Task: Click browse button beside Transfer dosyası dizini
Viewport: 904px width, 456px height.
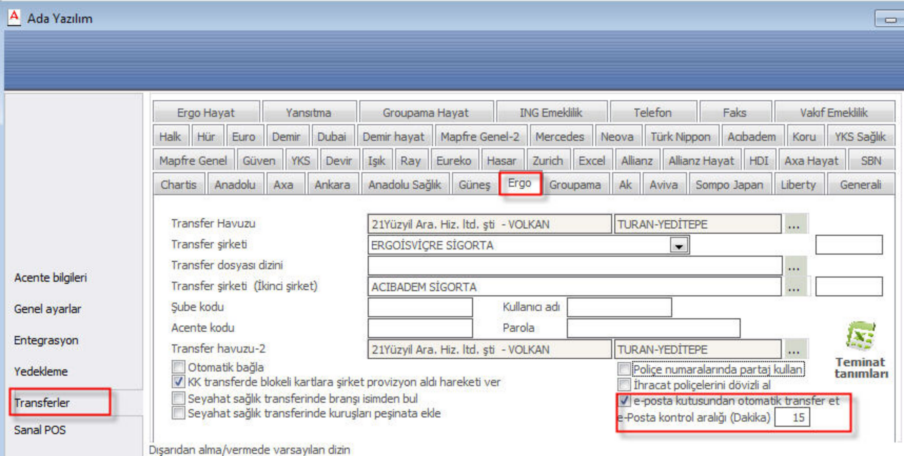Action: point(794,266)
